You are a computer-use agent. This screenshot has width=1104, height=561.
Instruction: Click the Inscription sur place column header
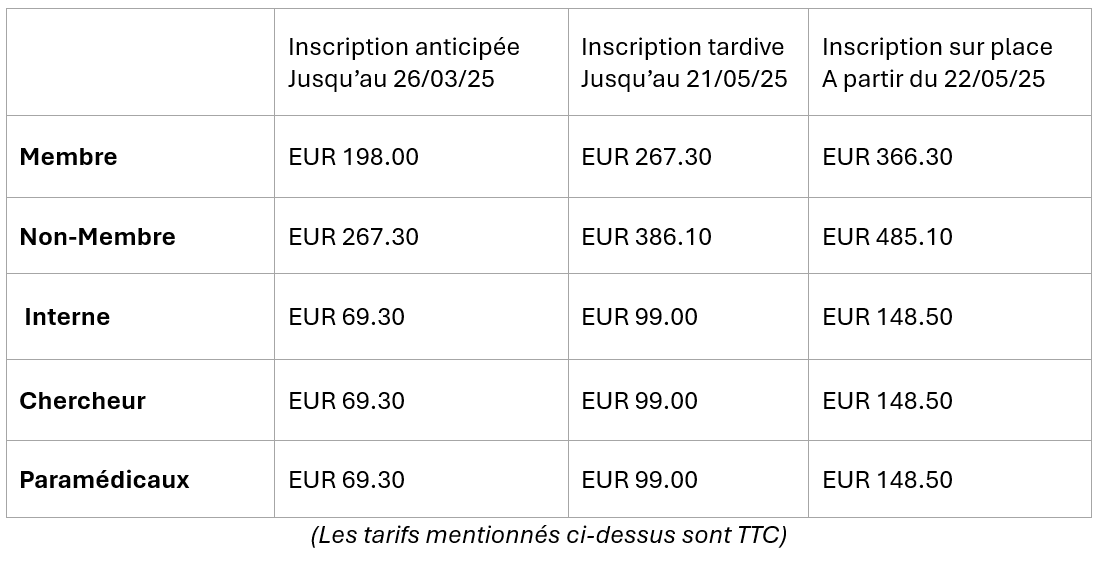(937, 63)
